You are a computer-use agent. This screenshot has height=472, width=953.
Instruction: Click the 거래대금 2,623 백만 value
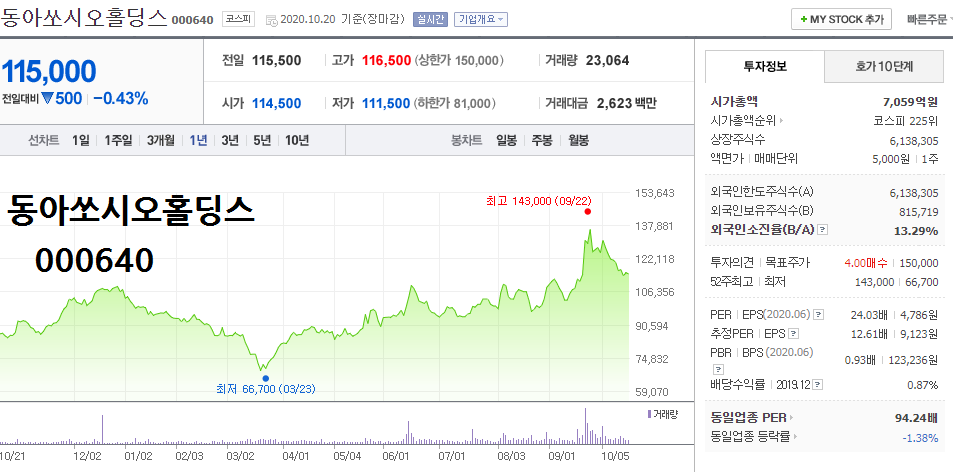click(x=627, y=104)
